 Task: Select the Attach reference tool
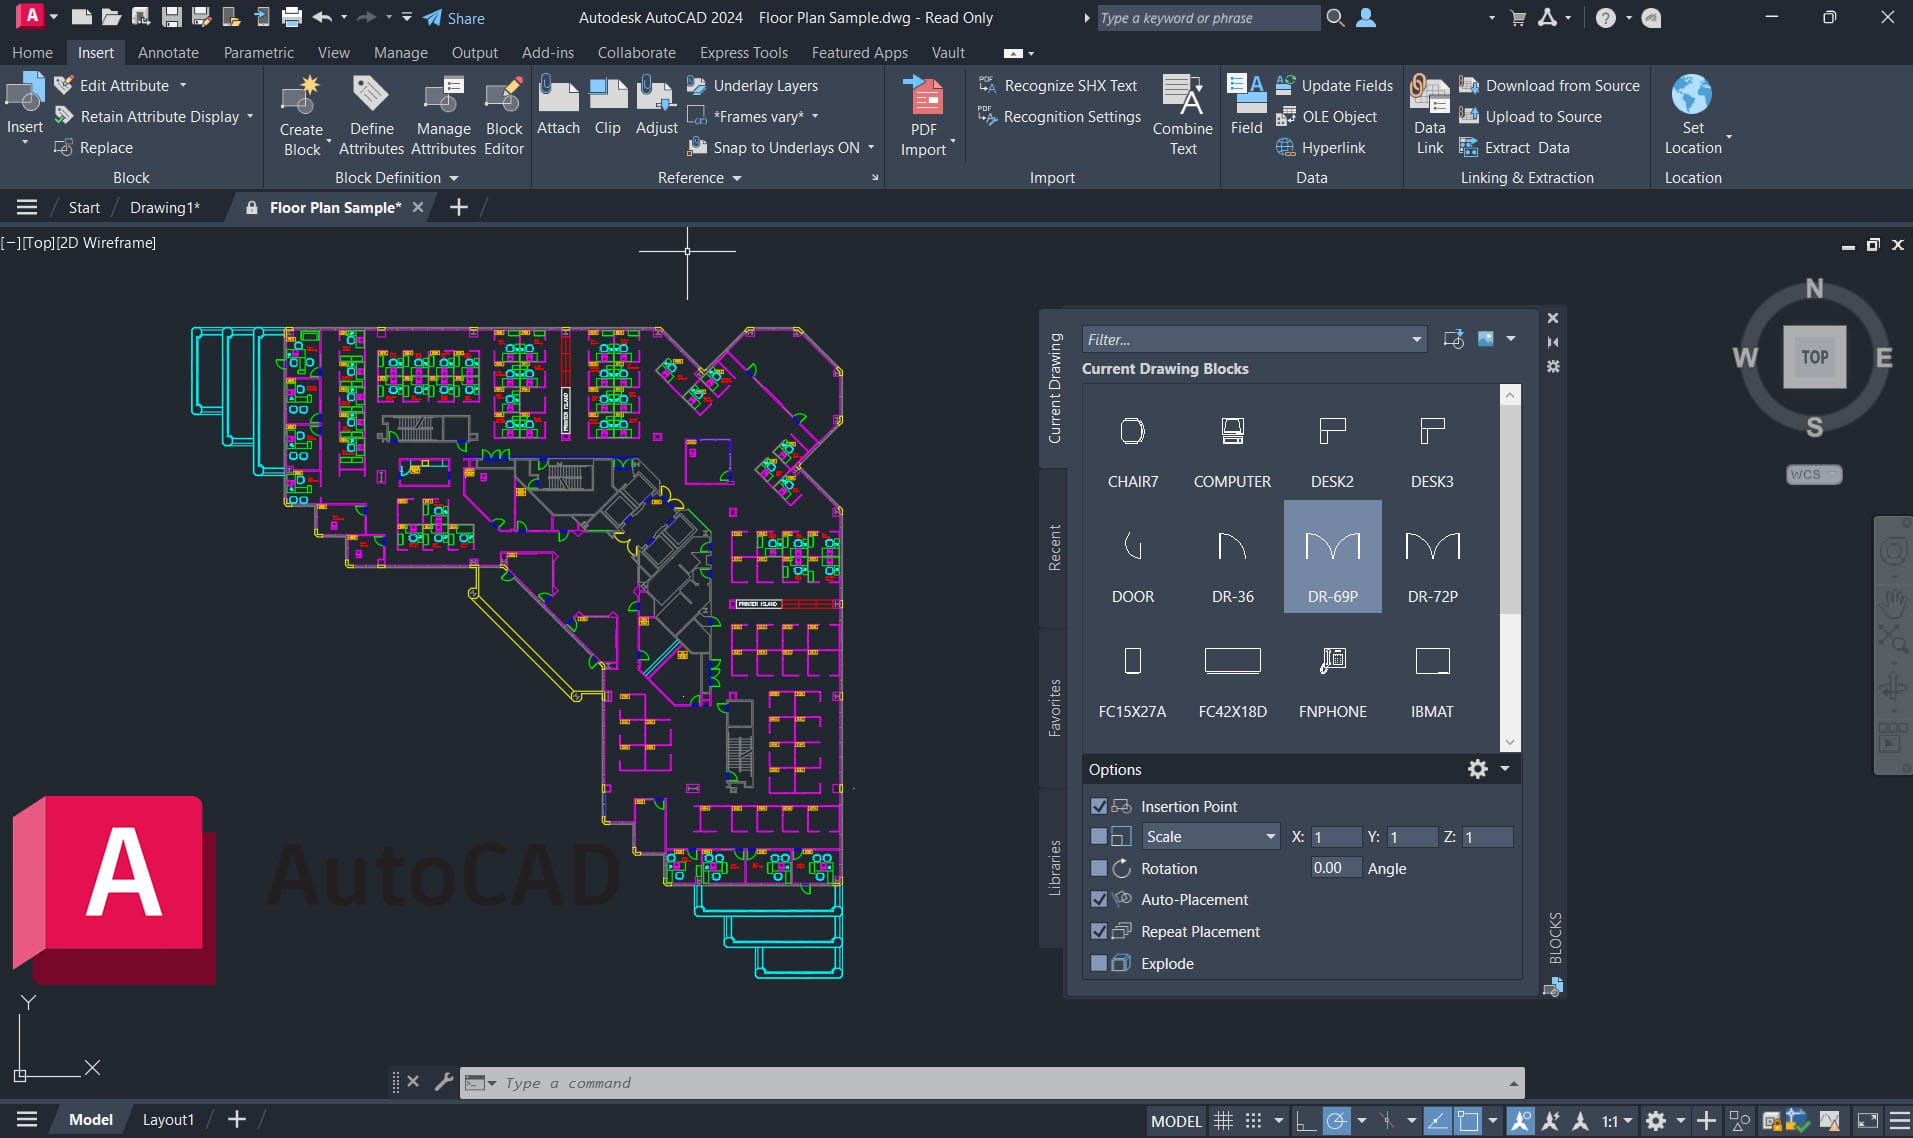[x=559, y=110]
